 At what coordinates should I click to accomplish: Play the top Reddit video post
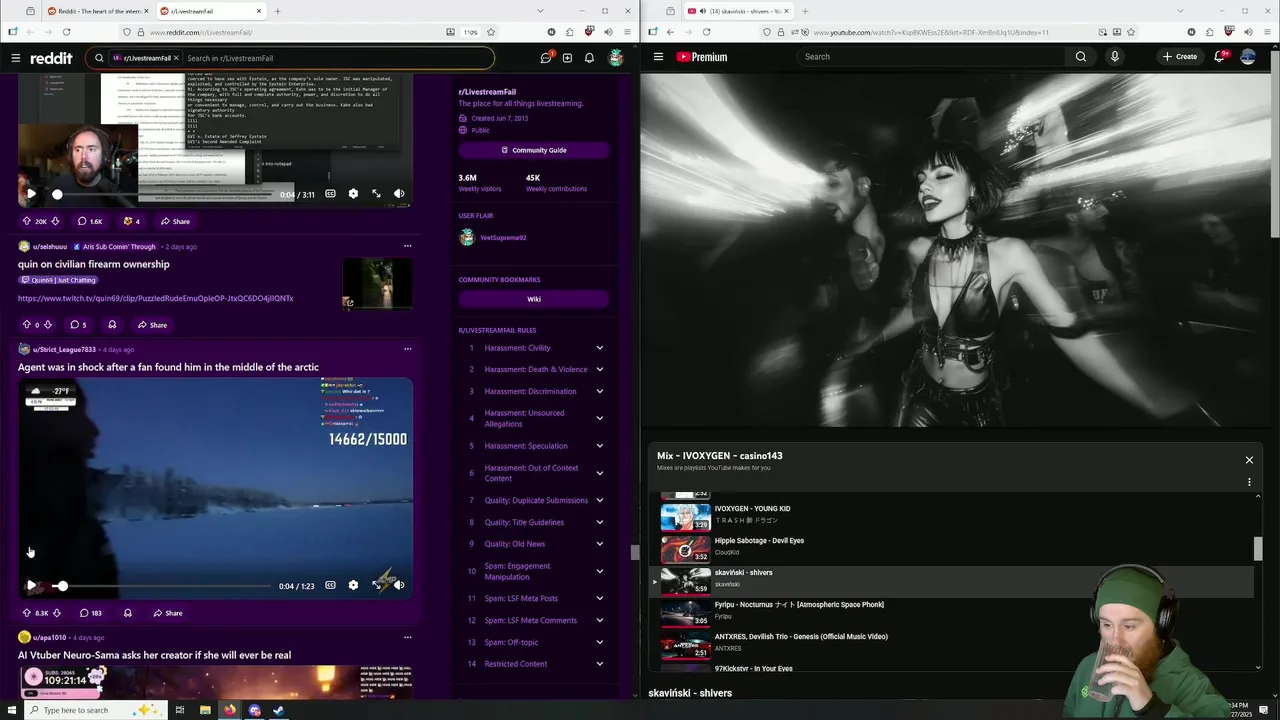click(x=31, y=194)
